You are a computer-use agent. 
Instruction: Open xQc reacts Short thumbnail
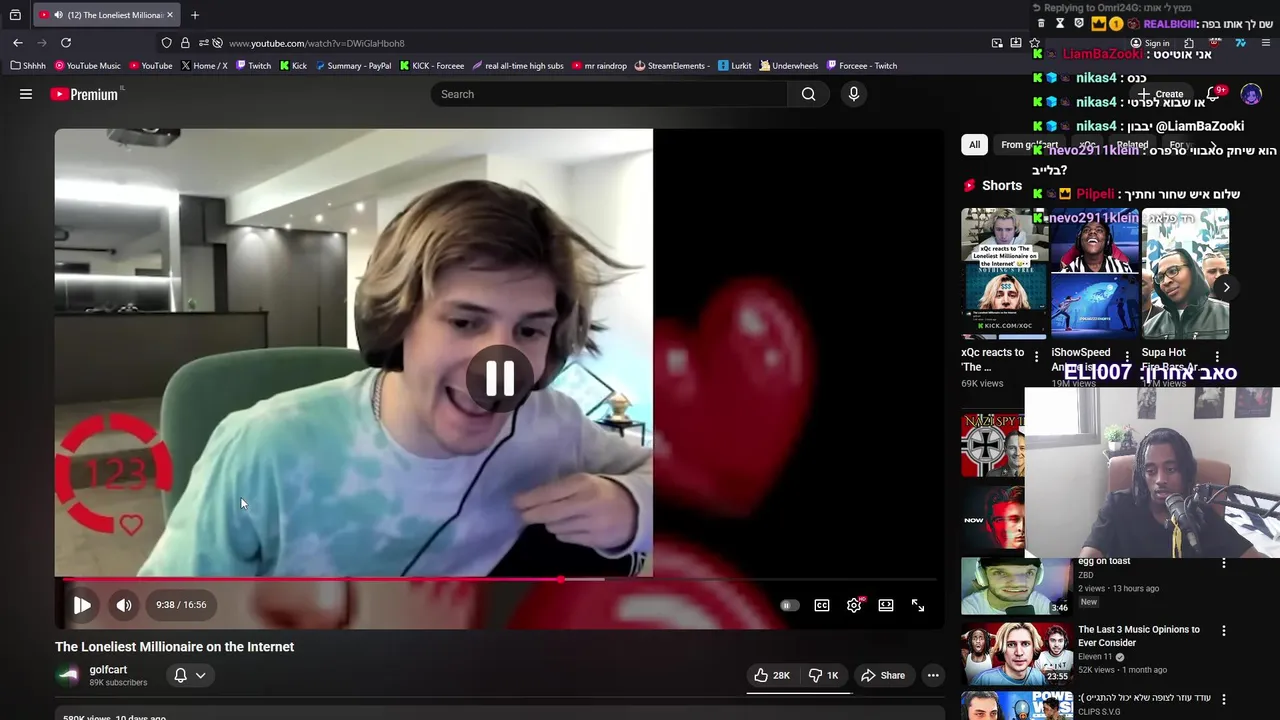(x=1004, y=273)
